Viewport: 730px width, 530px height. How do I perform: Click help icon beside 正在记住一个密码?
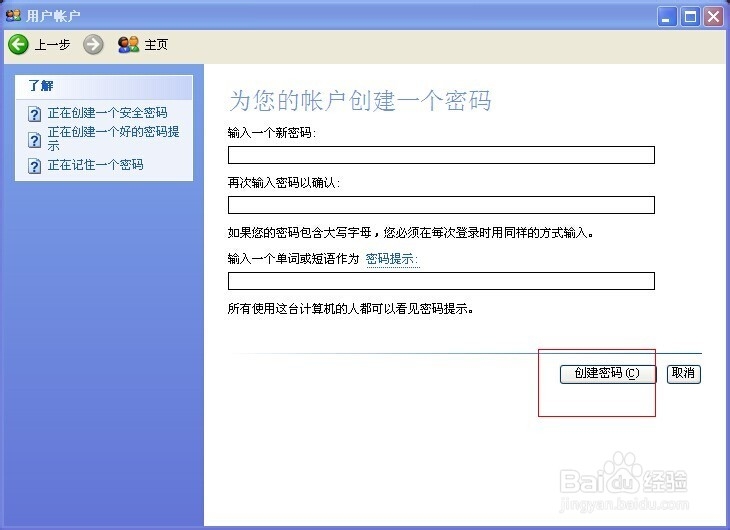(x=34, y=166)
